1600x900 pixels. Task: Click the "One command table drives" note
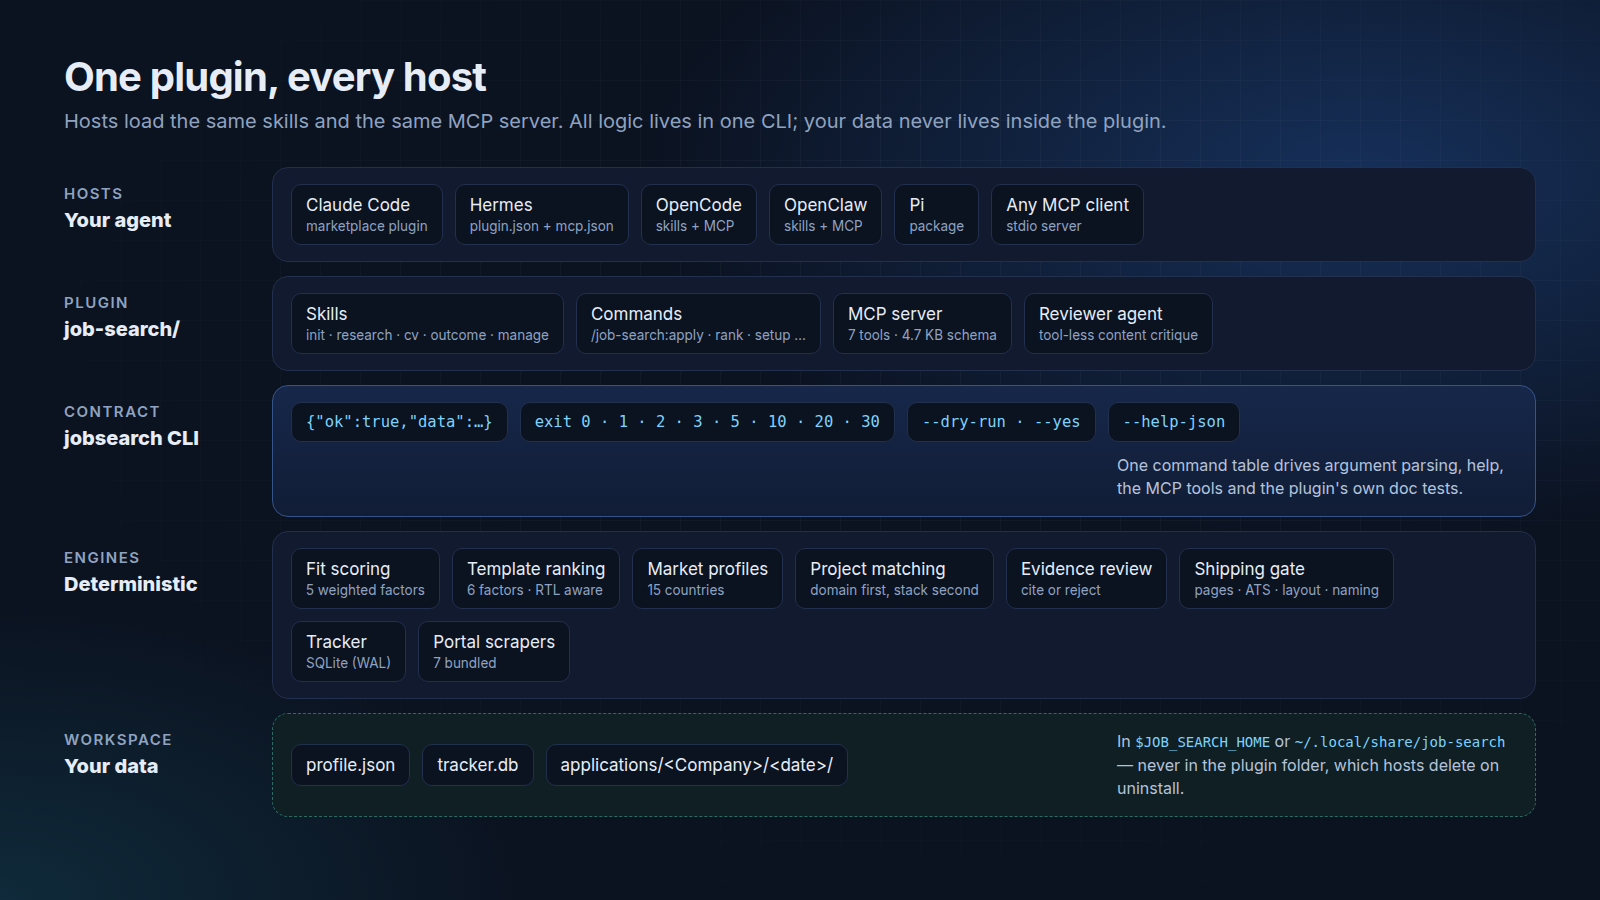pos(1310,477)
